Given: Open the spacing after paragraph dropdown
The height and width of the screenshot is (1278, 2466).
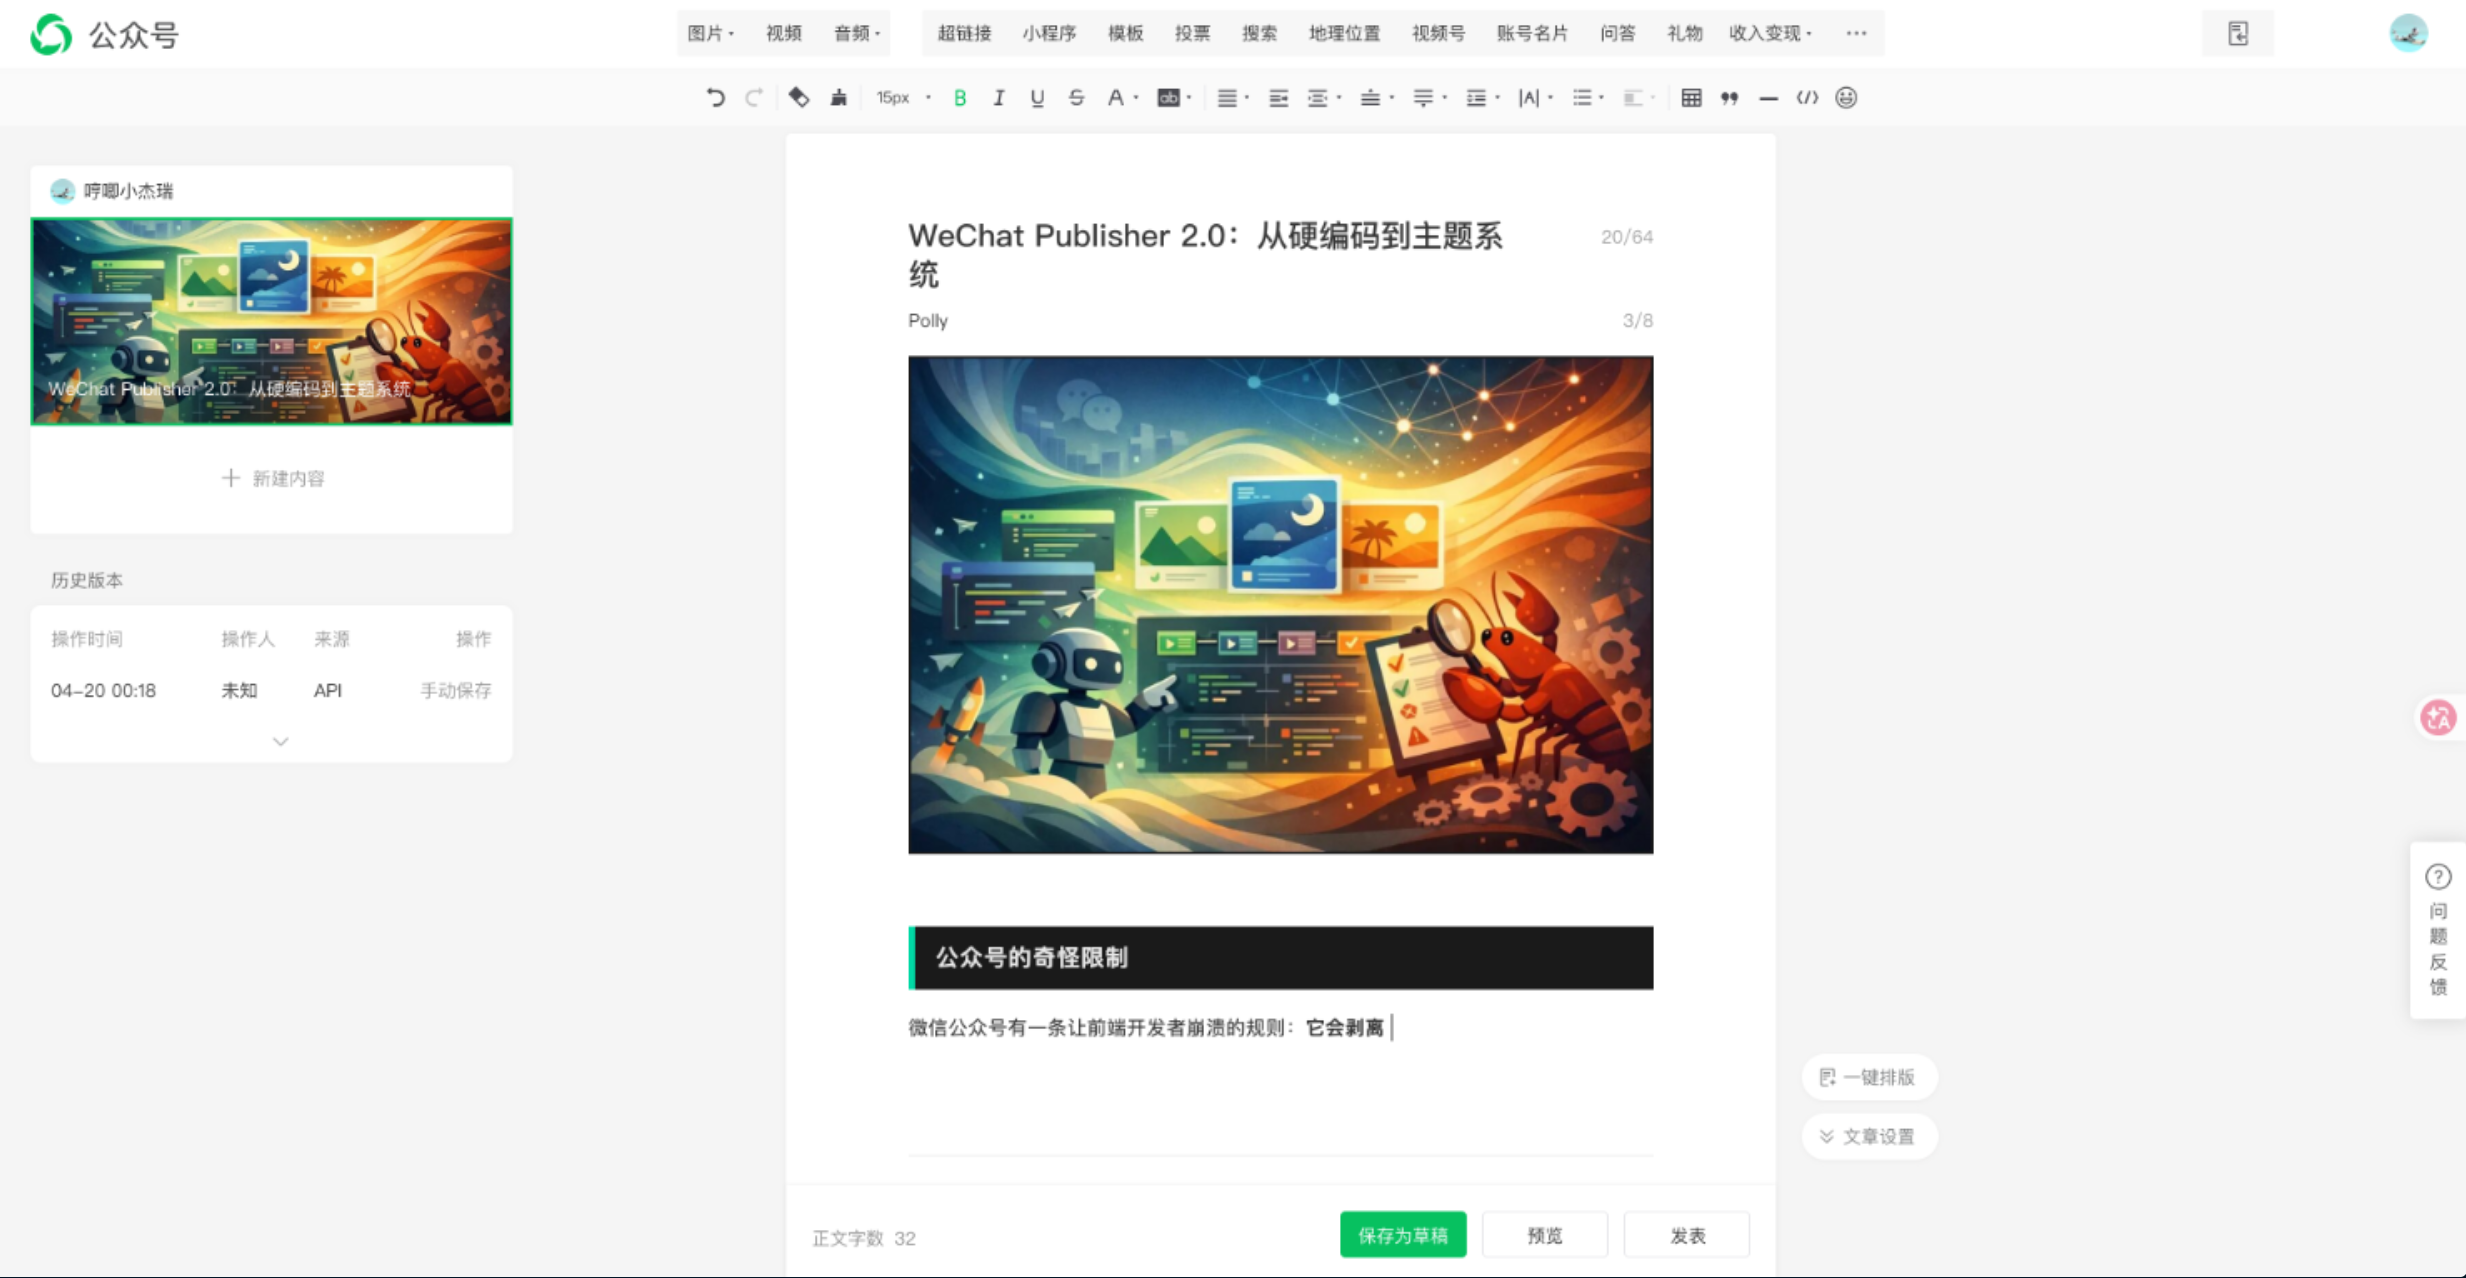Looking at the screenshot, I should pos(1430,97).
